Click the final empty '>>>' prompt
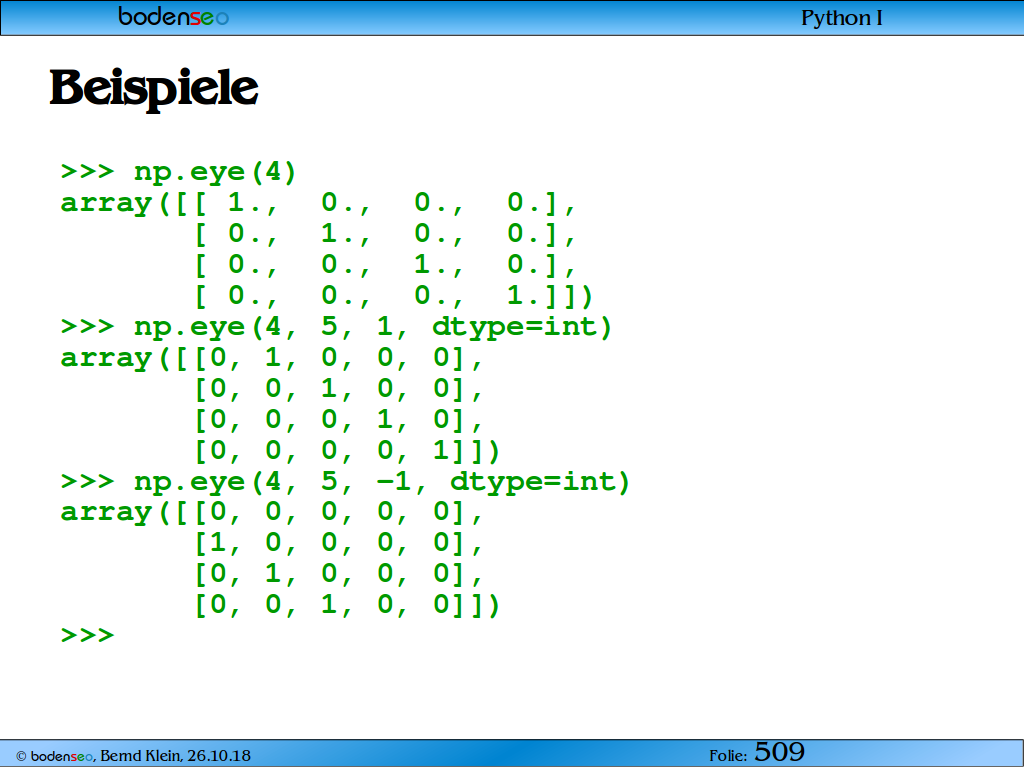1024x768 pixels. click(88, 635)
